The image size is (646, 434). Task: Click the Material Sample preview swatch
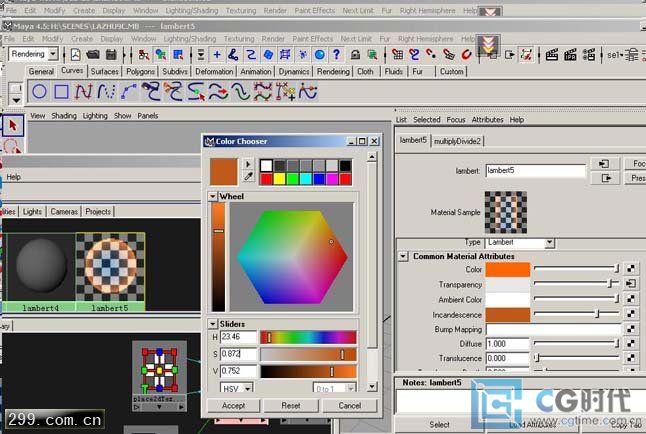click(506, 212)
